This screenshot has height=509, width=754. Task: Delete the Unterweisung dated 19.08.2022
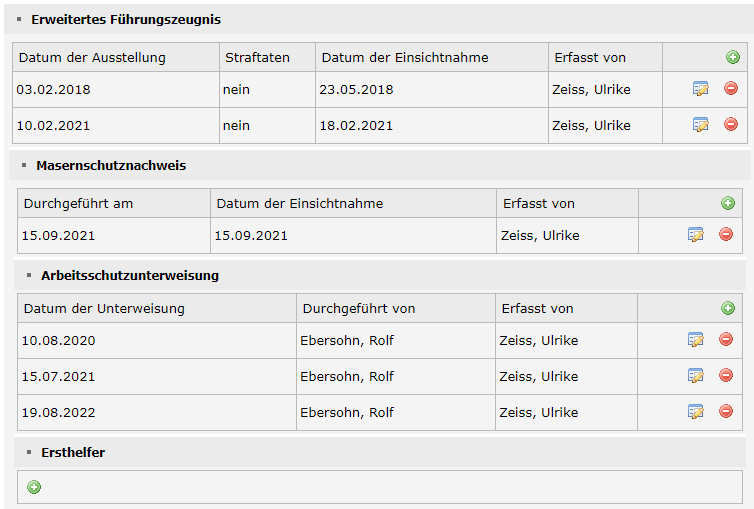click(x=726, y=411)
